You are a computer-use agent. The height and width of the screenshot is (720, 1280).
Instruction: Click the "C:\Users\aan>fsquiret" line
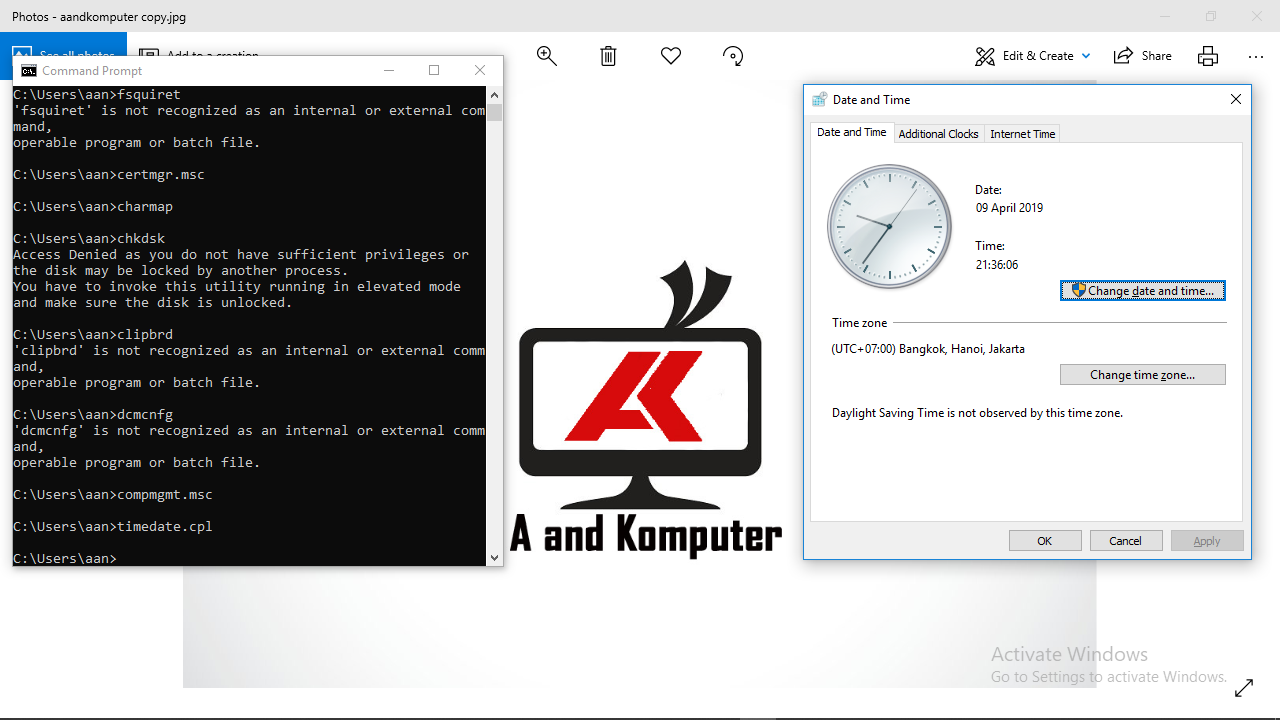(x=97, y=94)
